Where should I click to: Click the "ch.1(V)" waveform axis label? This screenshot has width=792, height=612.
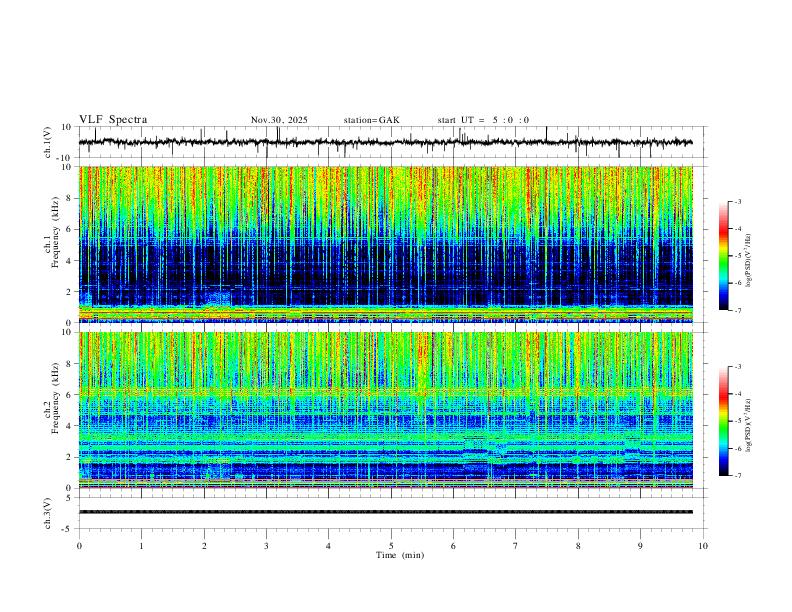click(x=48, y=142)
